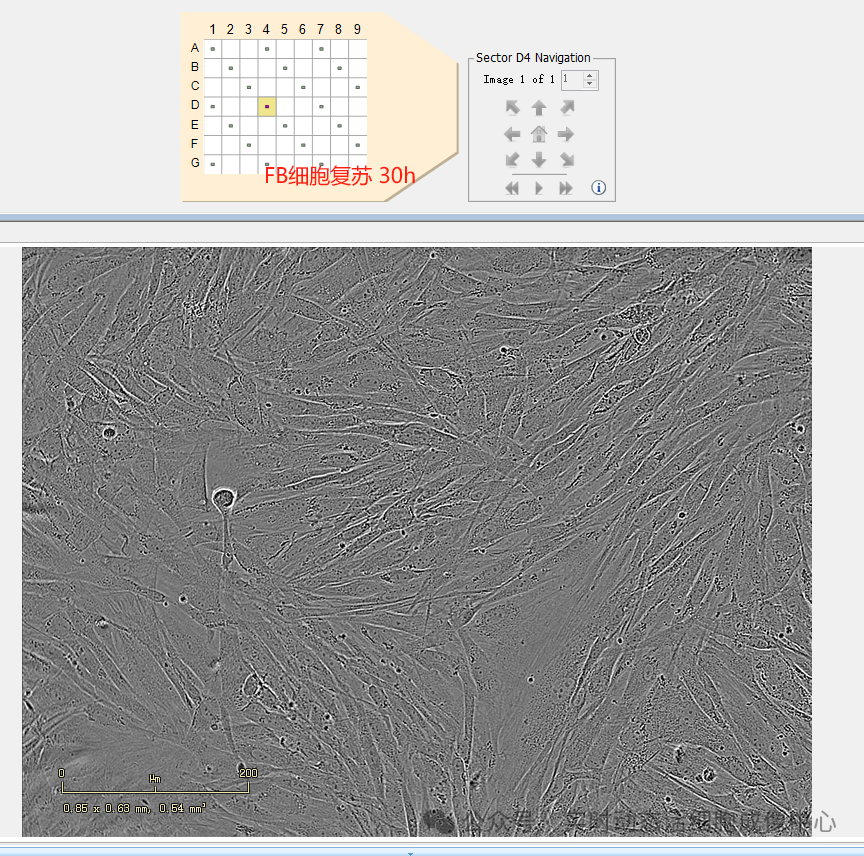Navigate to the upper-left sector arrow
The image size is (864, 856).
pyautogui.click(x=512, y=107)
